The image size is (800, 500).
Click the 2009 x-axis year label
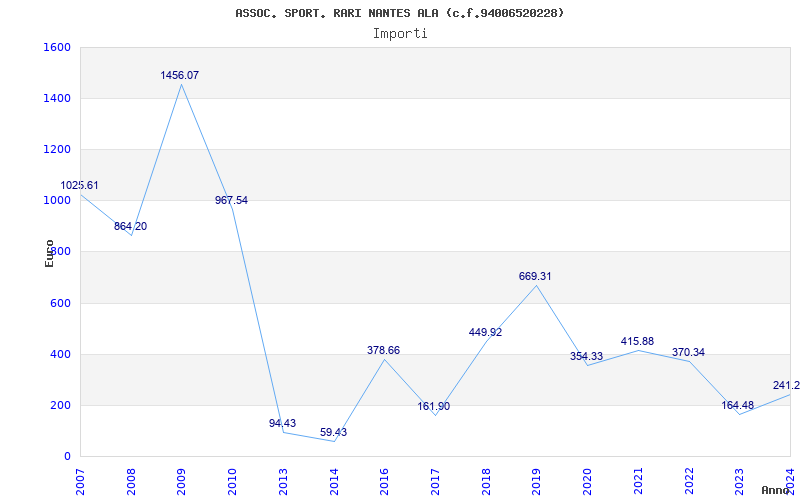point(181,482)
